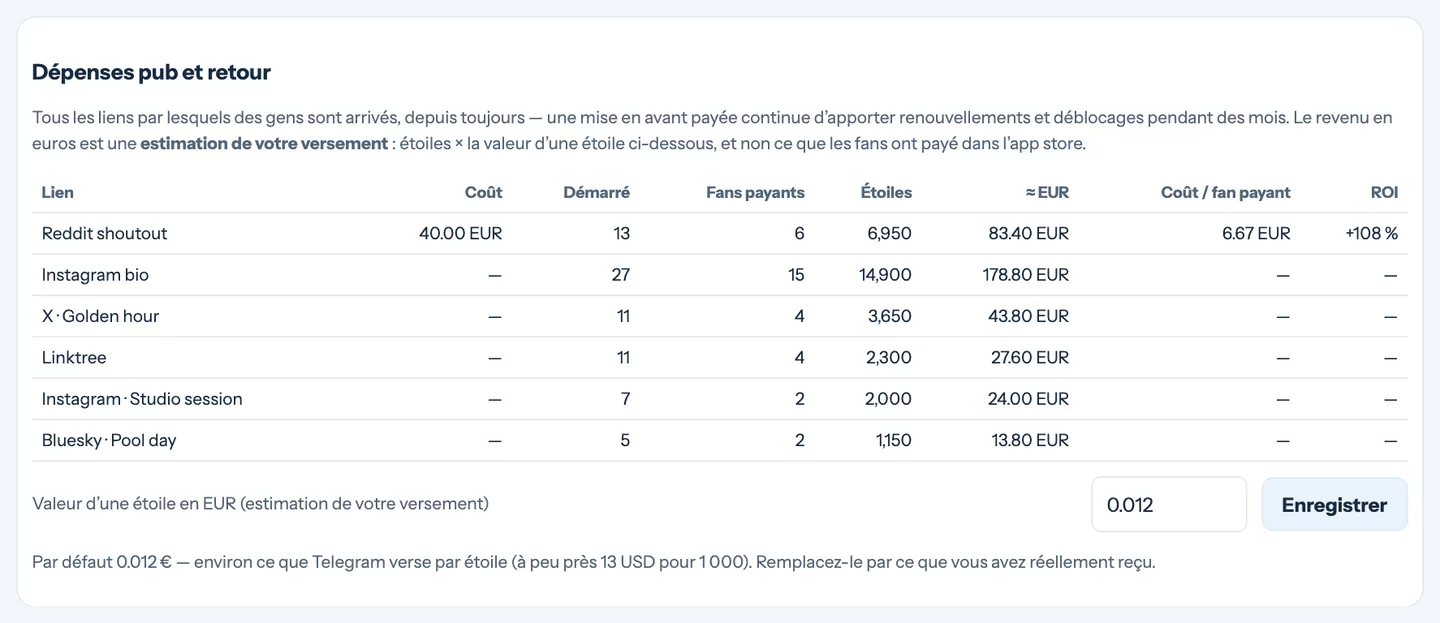Click the 178.80 EUR revenue cell

[1026, 275]
